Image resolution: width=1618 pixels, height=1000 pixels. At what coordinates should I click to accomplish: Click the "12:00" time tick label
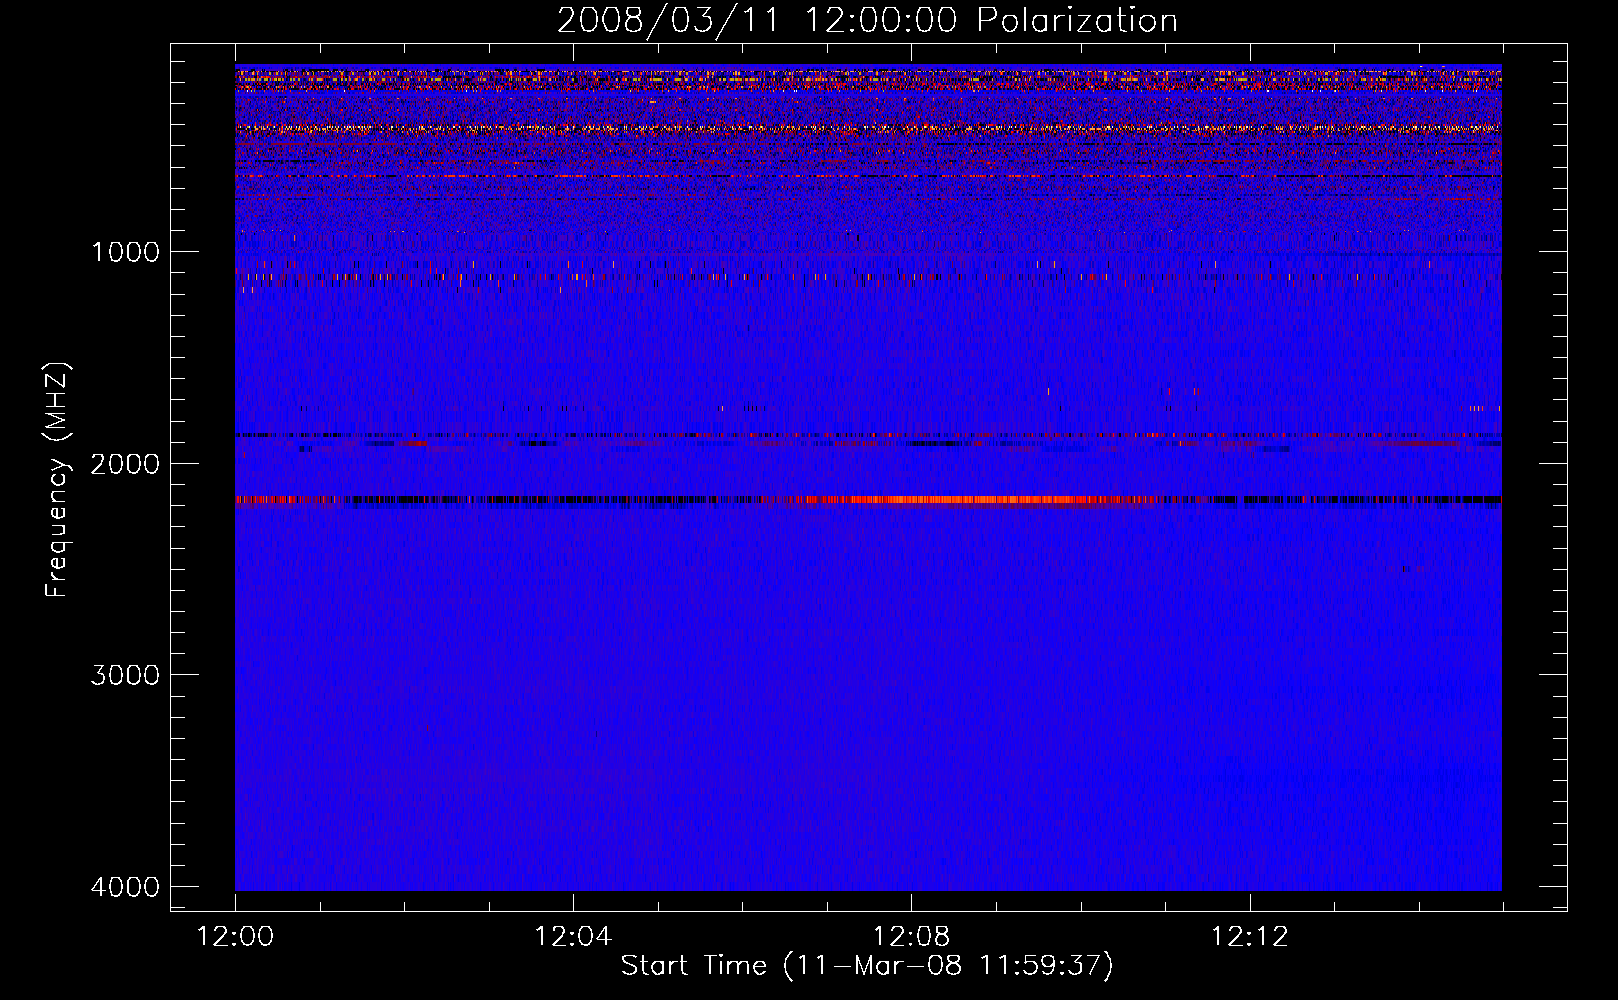(235, 937)
